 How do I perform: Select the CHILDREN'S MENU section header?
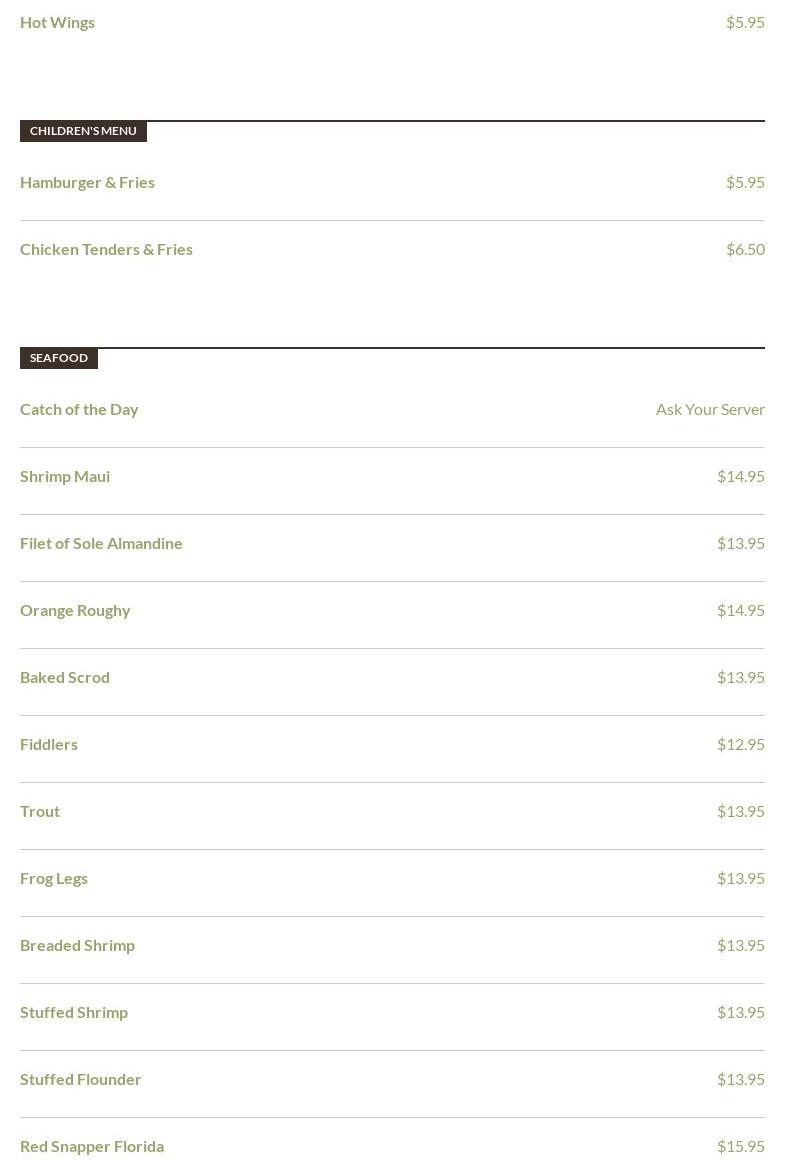click(83, 131)
